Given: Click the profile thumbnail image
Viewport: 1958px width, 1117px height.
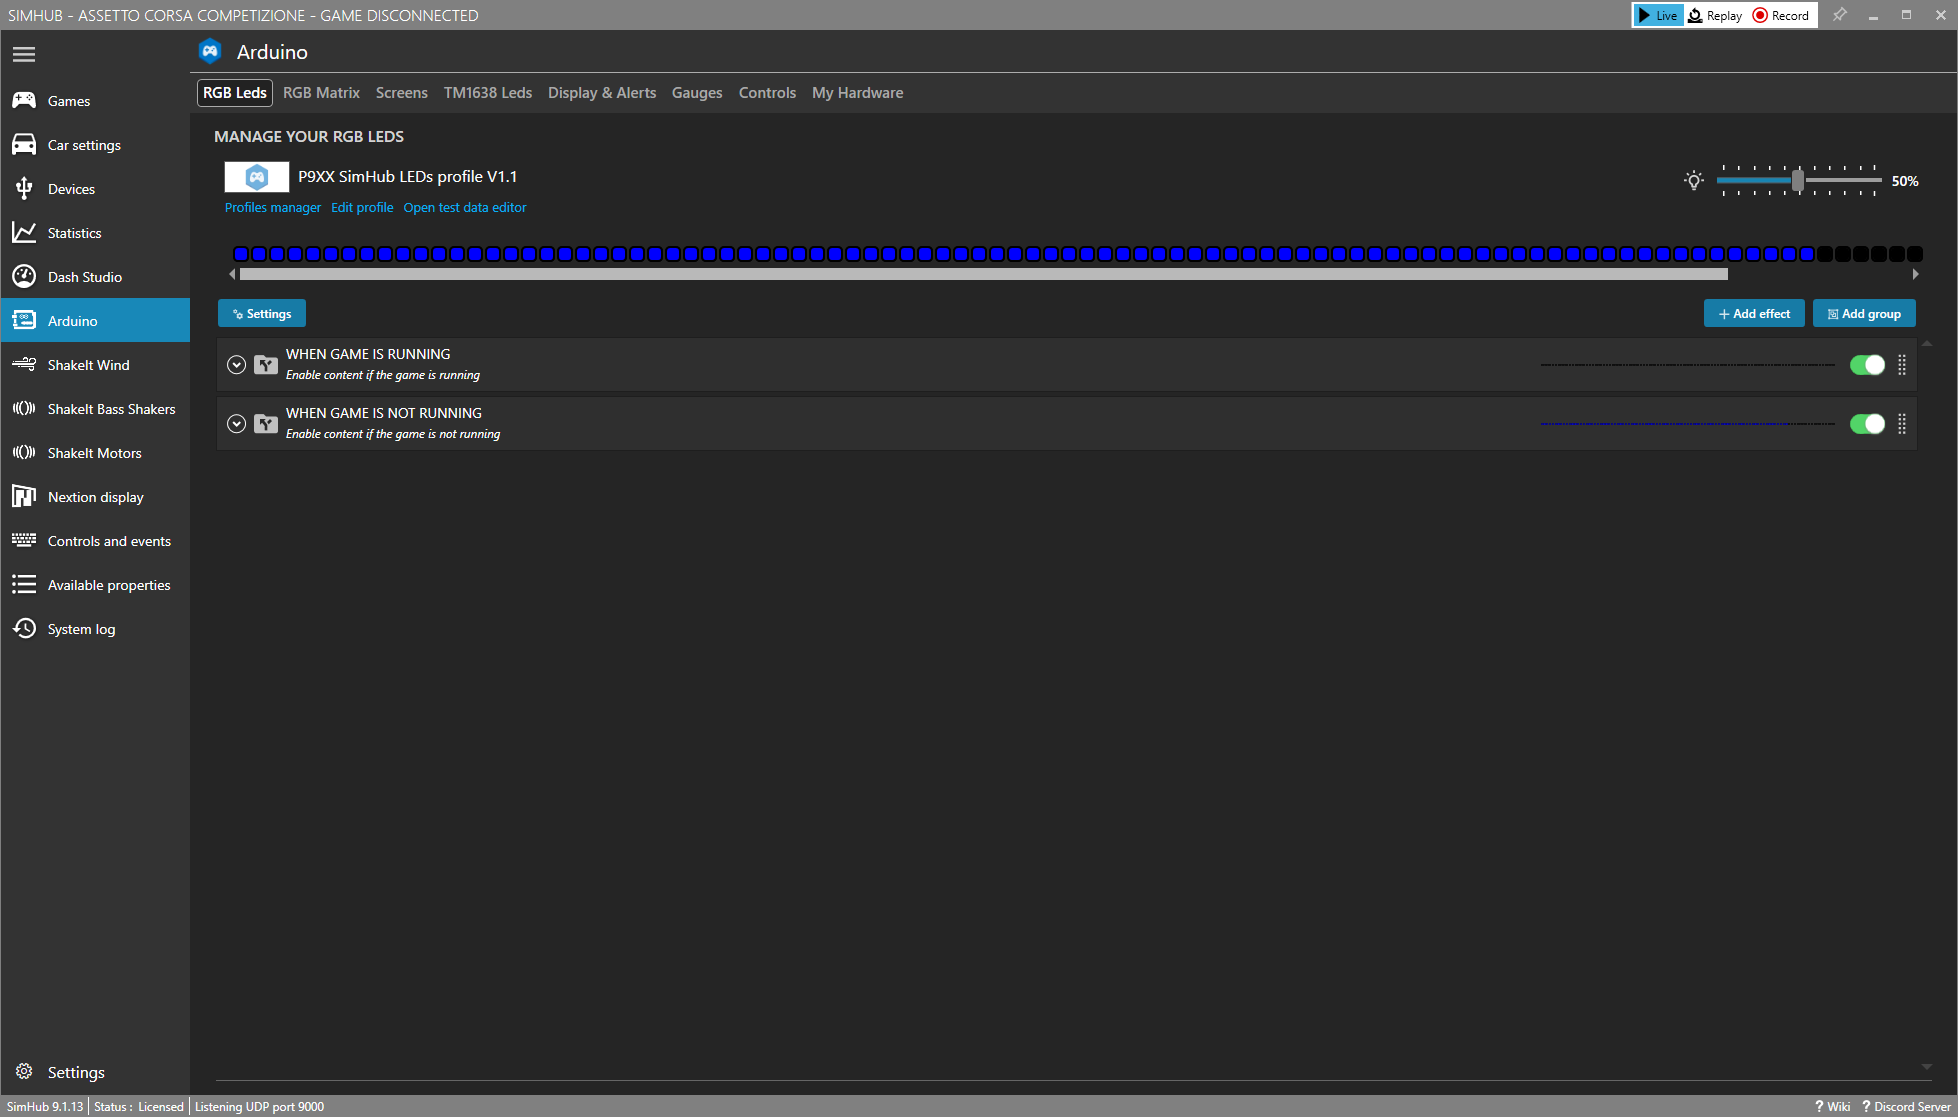Looking at the screenshot, I should [x=257, y=177].
